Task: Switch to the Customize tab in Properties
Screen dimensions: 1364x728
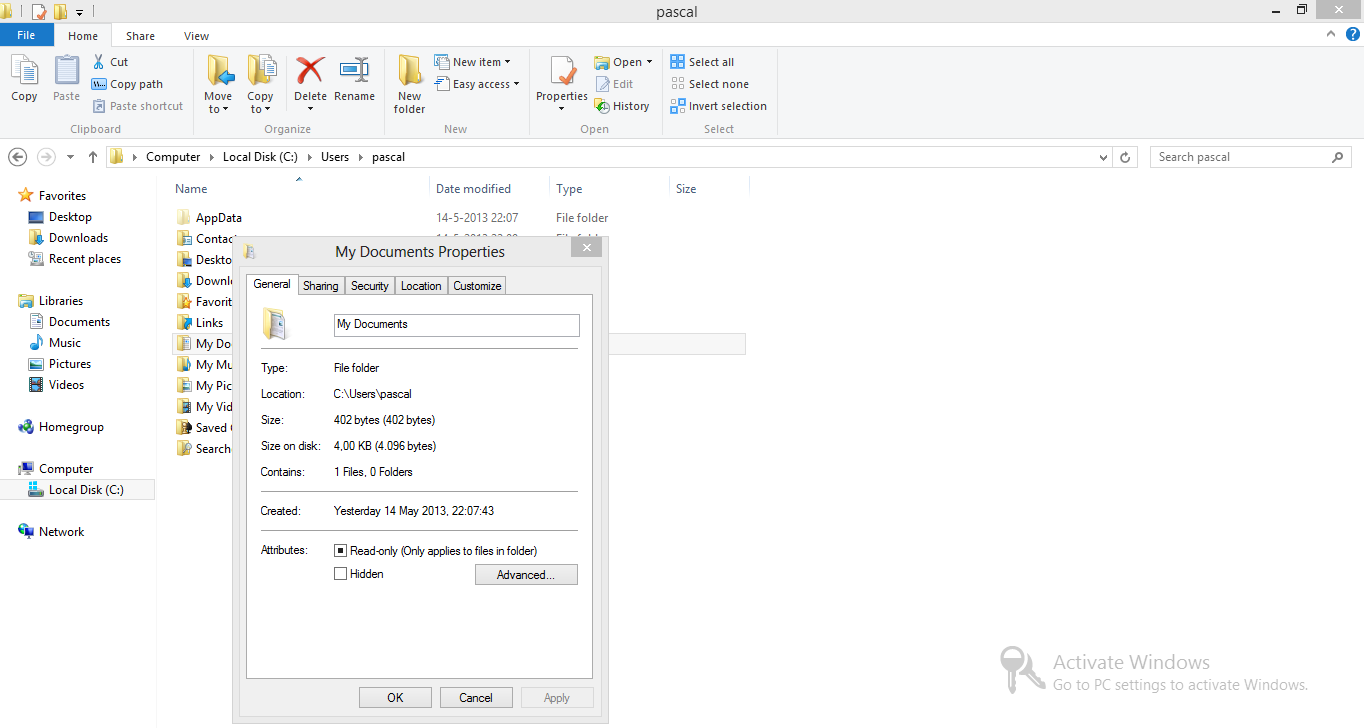Action: click(x=477, y=286)
